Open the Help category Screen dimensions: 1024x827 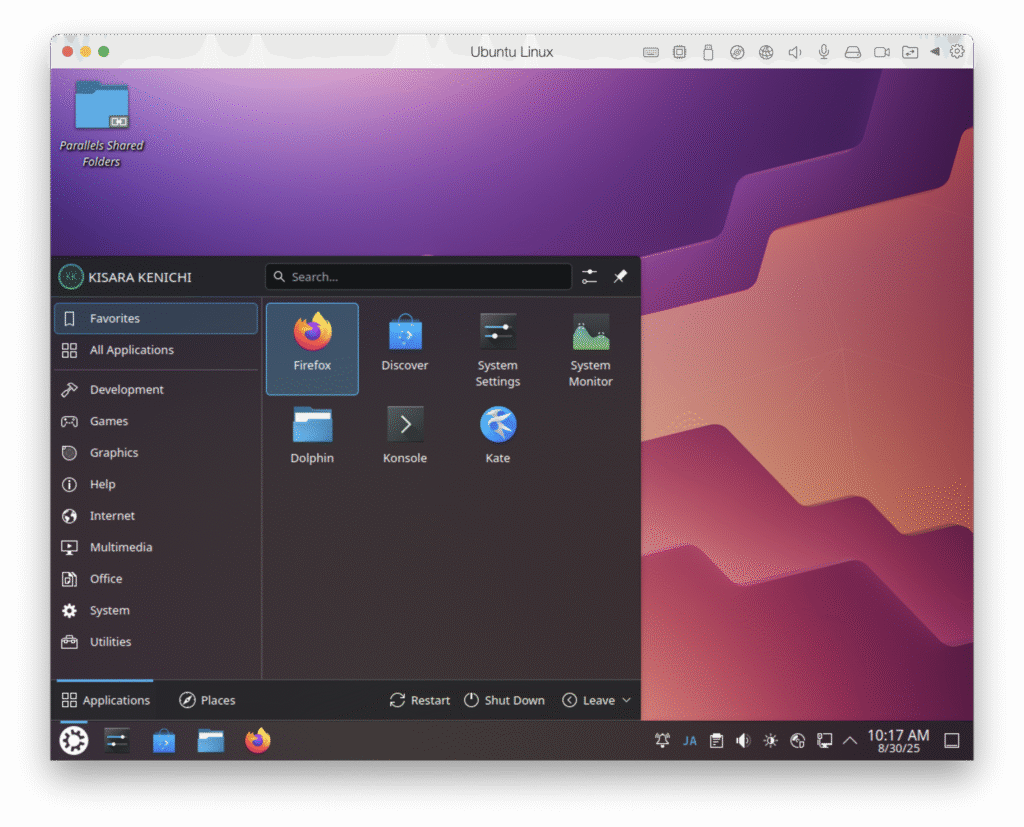click(156, 484)
